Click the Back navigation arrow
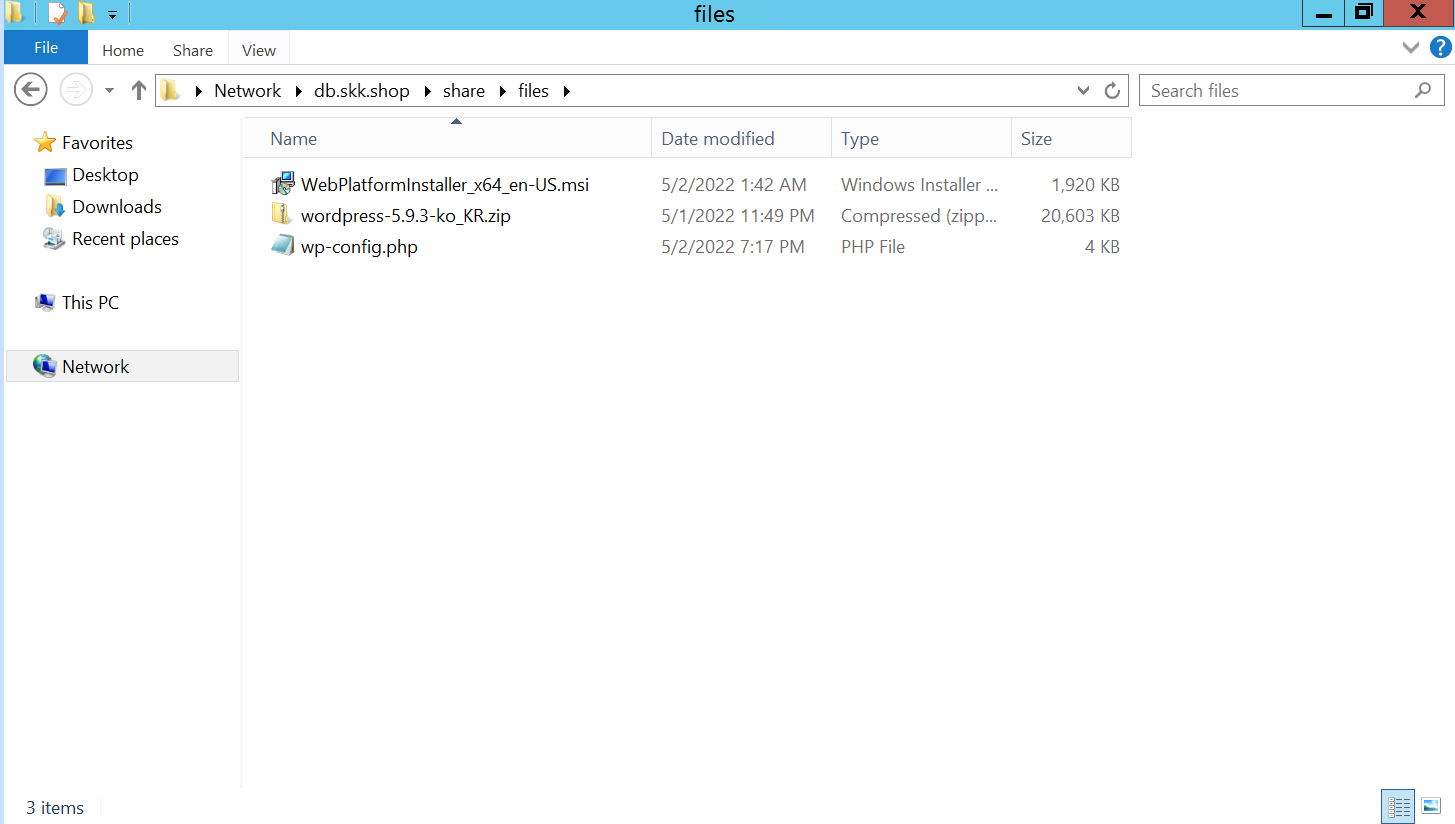This screenshot has height=824, width=1455. point(31,90)
